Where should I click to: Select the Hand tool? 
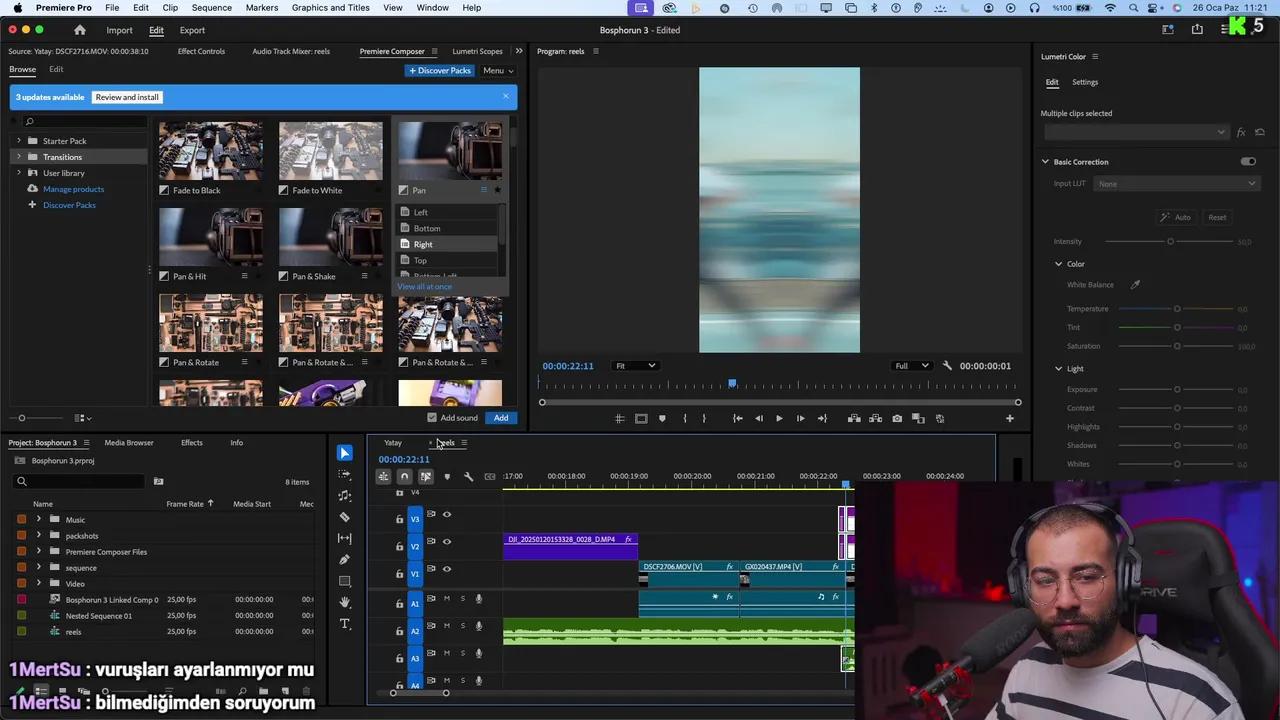(x=345, y=602)
